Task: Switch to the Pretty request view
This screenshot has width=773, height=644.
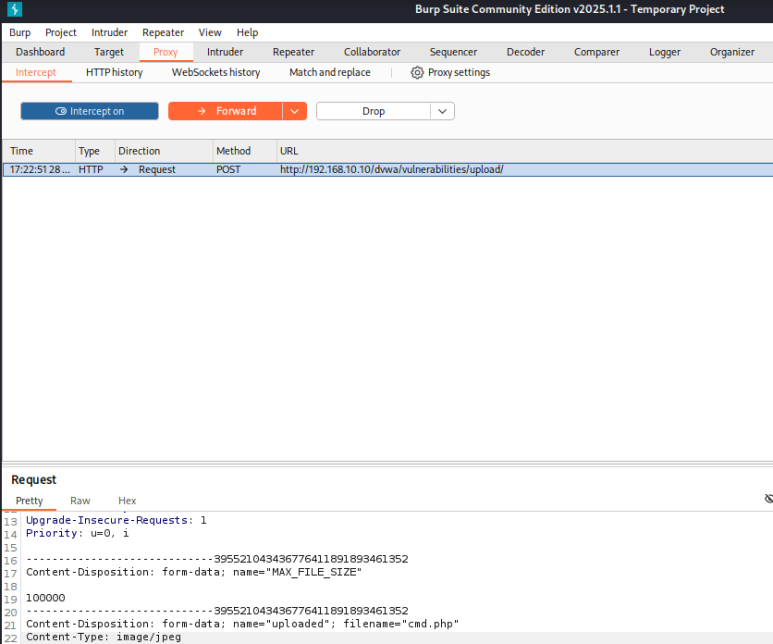Action: click(29, 501)
